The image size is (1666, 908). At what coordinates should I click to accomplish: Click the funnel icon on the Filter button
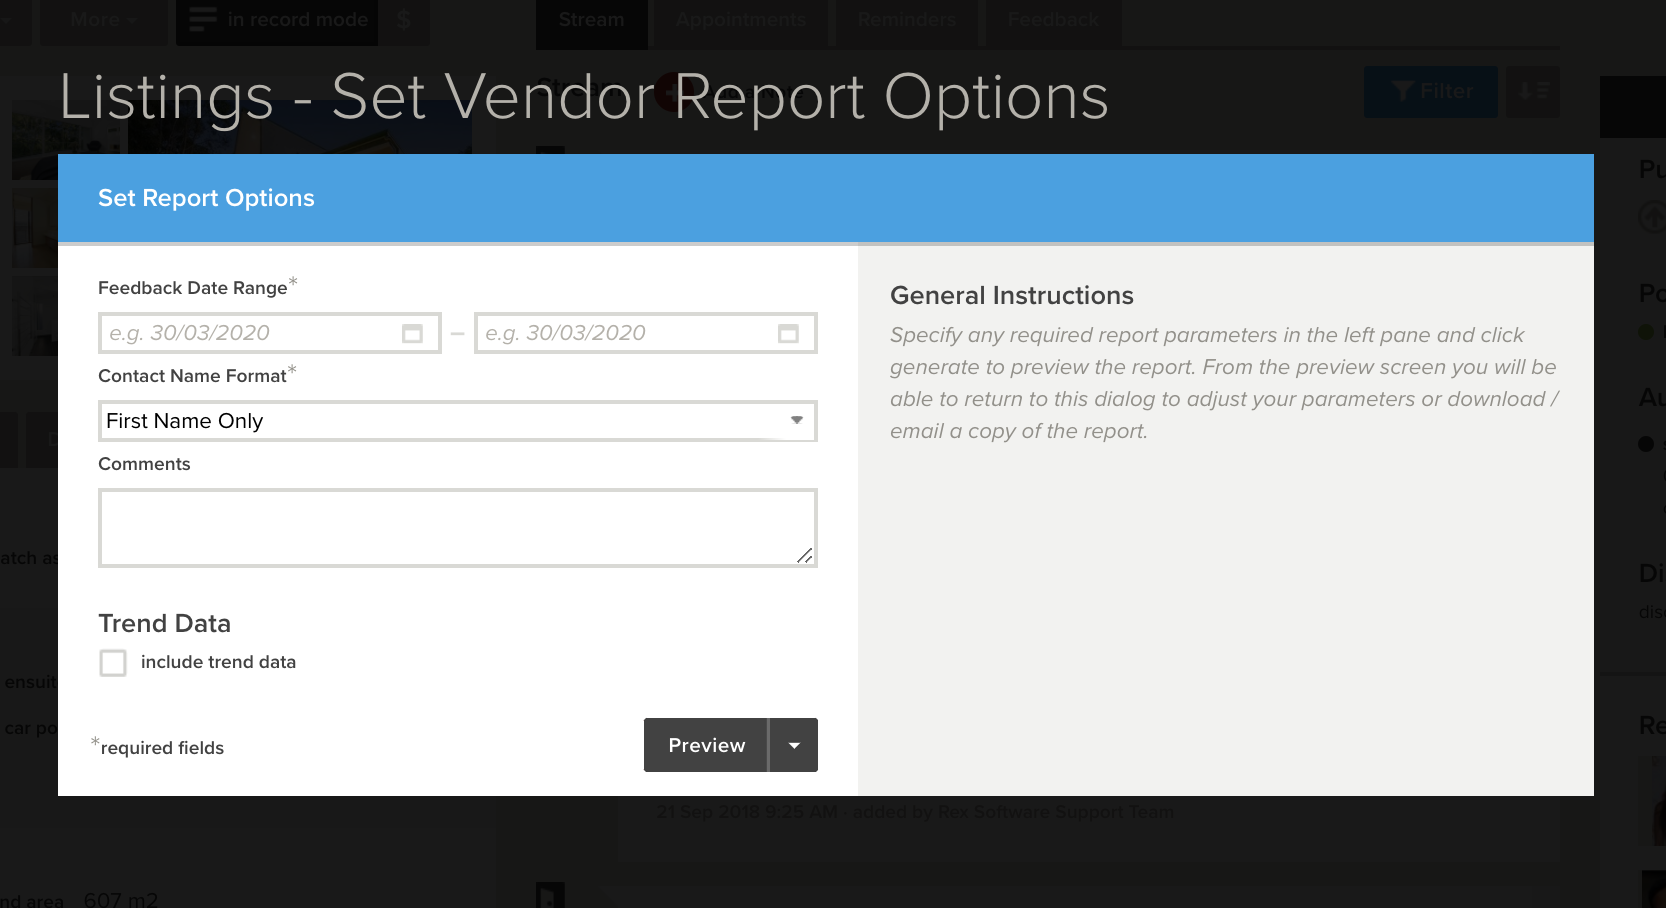[x=1403, y=91]
